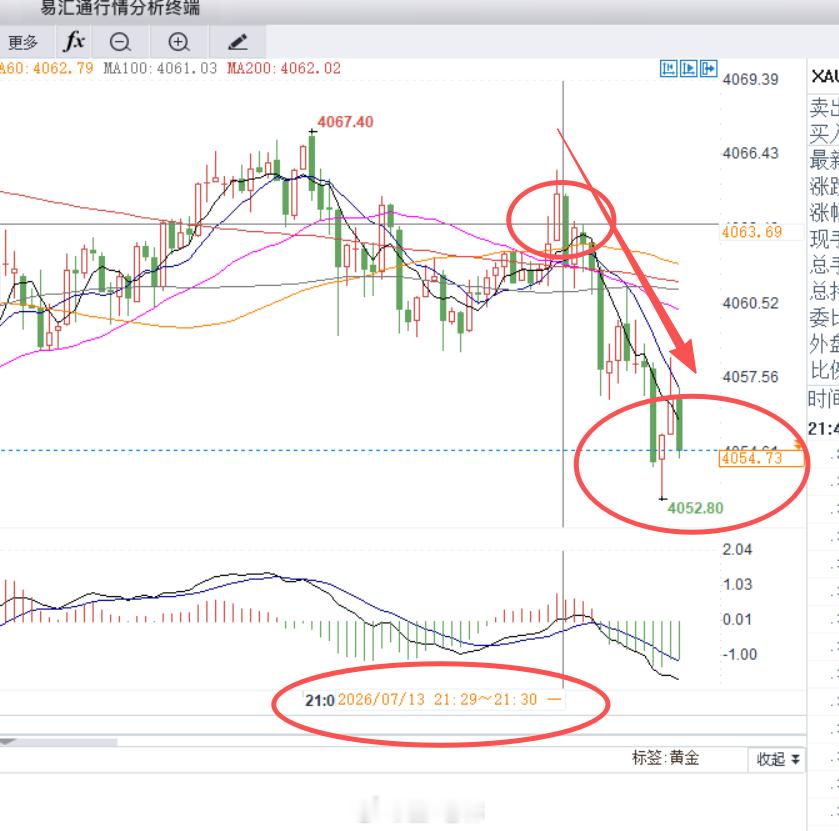The height and width of the screenshot is (831, 839).
Task: Click the 4063.69 crosshair price tag
Action: (x=752, y=232)
